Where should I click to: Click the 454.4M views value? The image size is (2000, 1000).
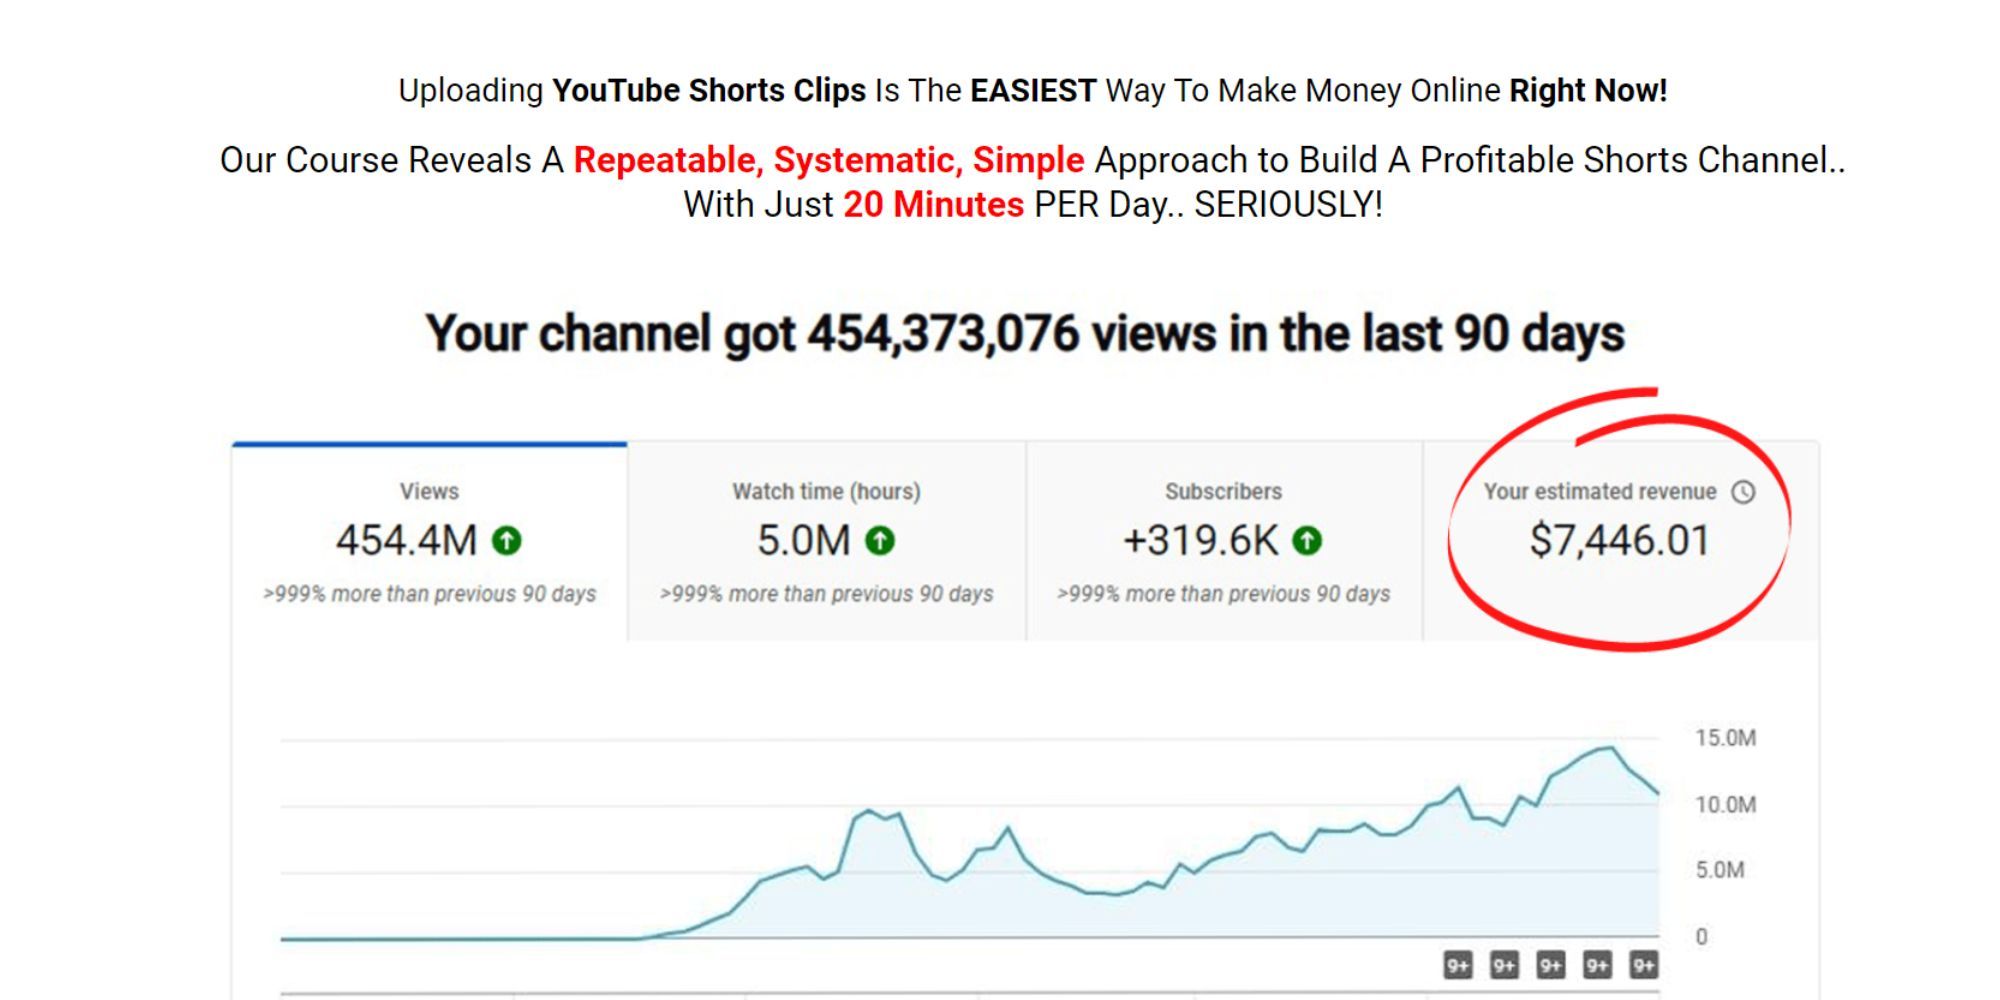[x=407, y=541]
